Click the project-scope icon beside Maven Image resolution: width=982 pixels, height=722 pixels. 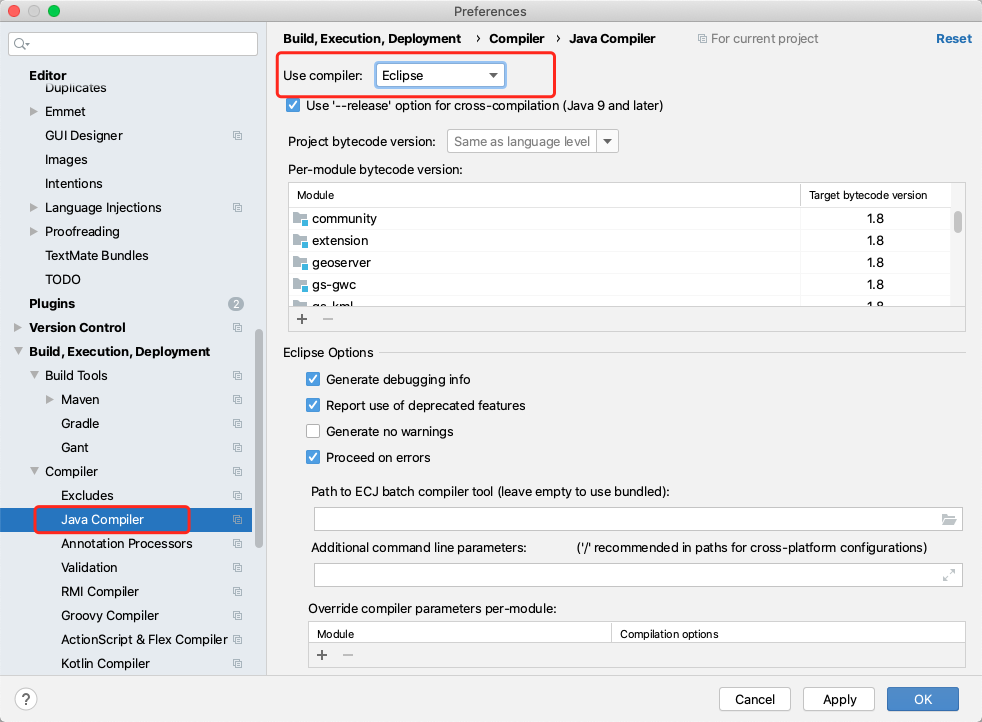[237, 400]
